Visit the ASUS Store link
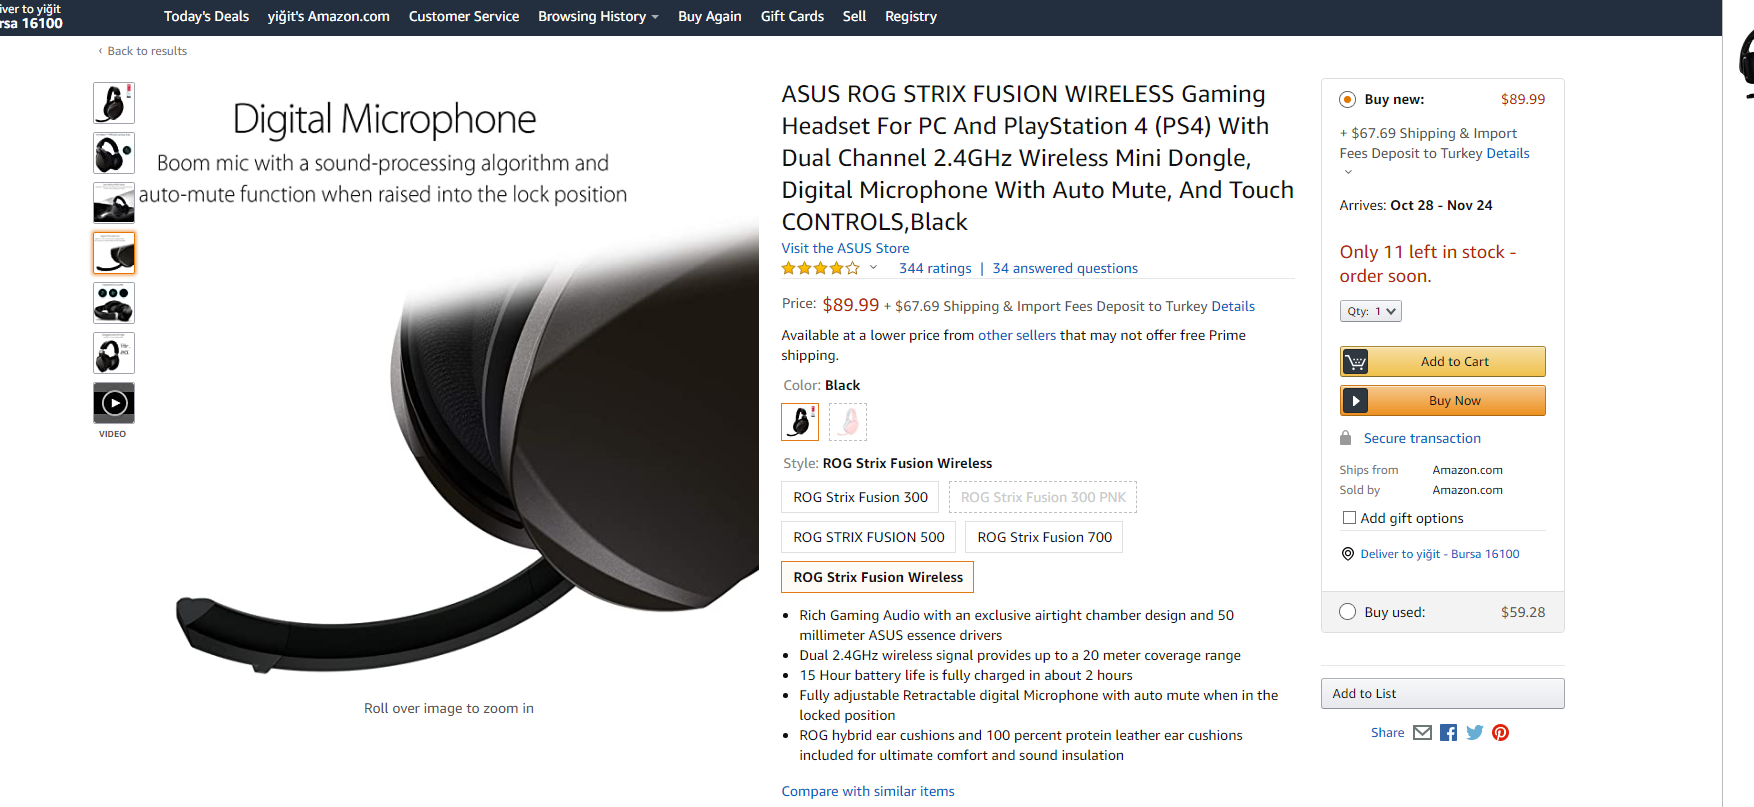 [845, 248]
